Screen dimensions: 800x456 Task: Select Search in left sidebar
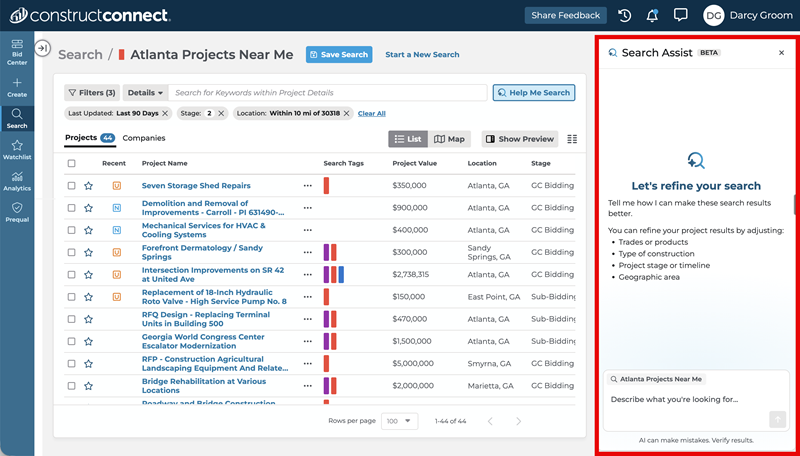click(17, 118)
